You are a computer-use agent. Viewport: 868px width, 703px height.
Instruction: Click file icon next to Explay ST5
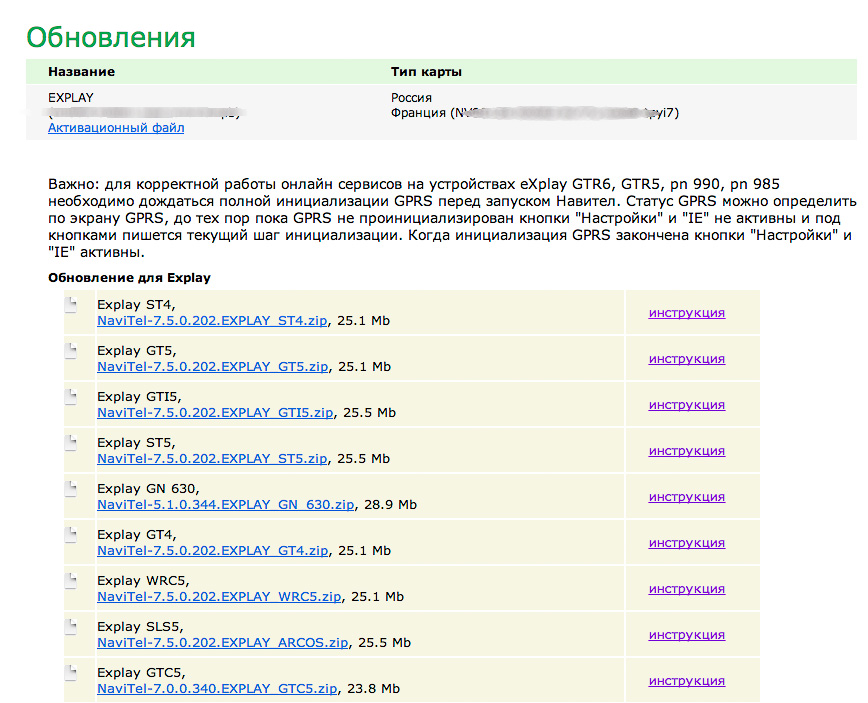[x=71, y=444]
